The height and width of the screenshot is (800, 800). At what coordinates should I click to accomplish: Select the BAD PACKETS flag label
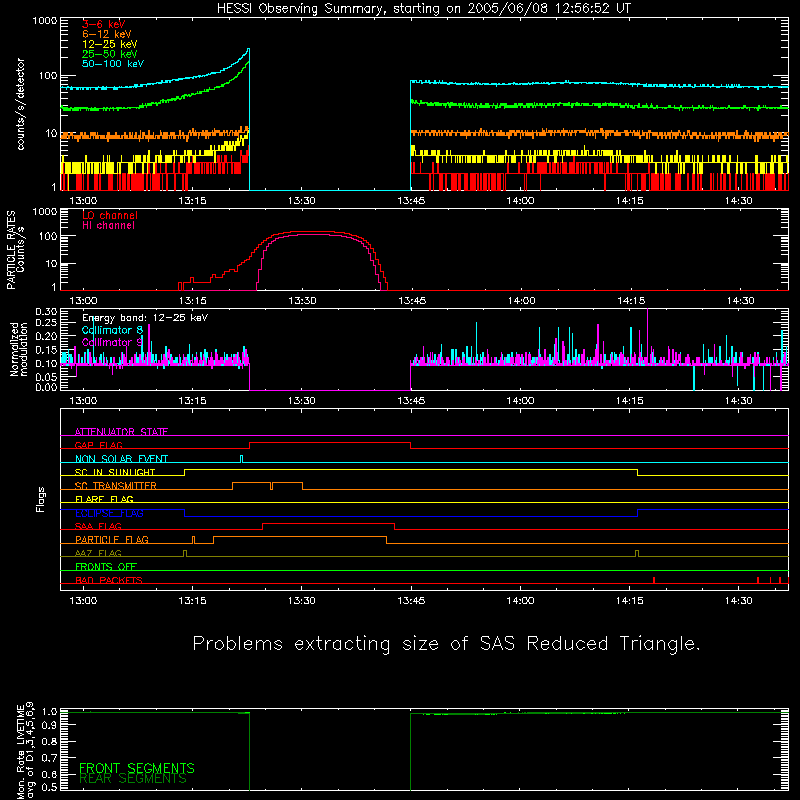109,580
